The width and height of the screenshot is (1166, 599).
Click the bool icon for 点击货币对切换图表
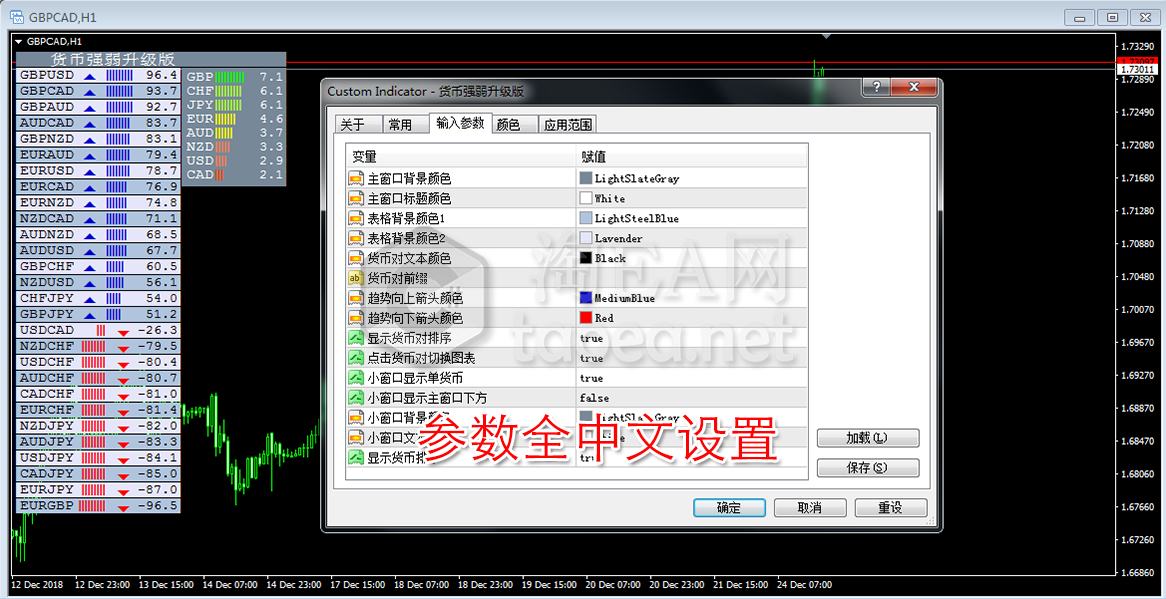pos(355,358)
